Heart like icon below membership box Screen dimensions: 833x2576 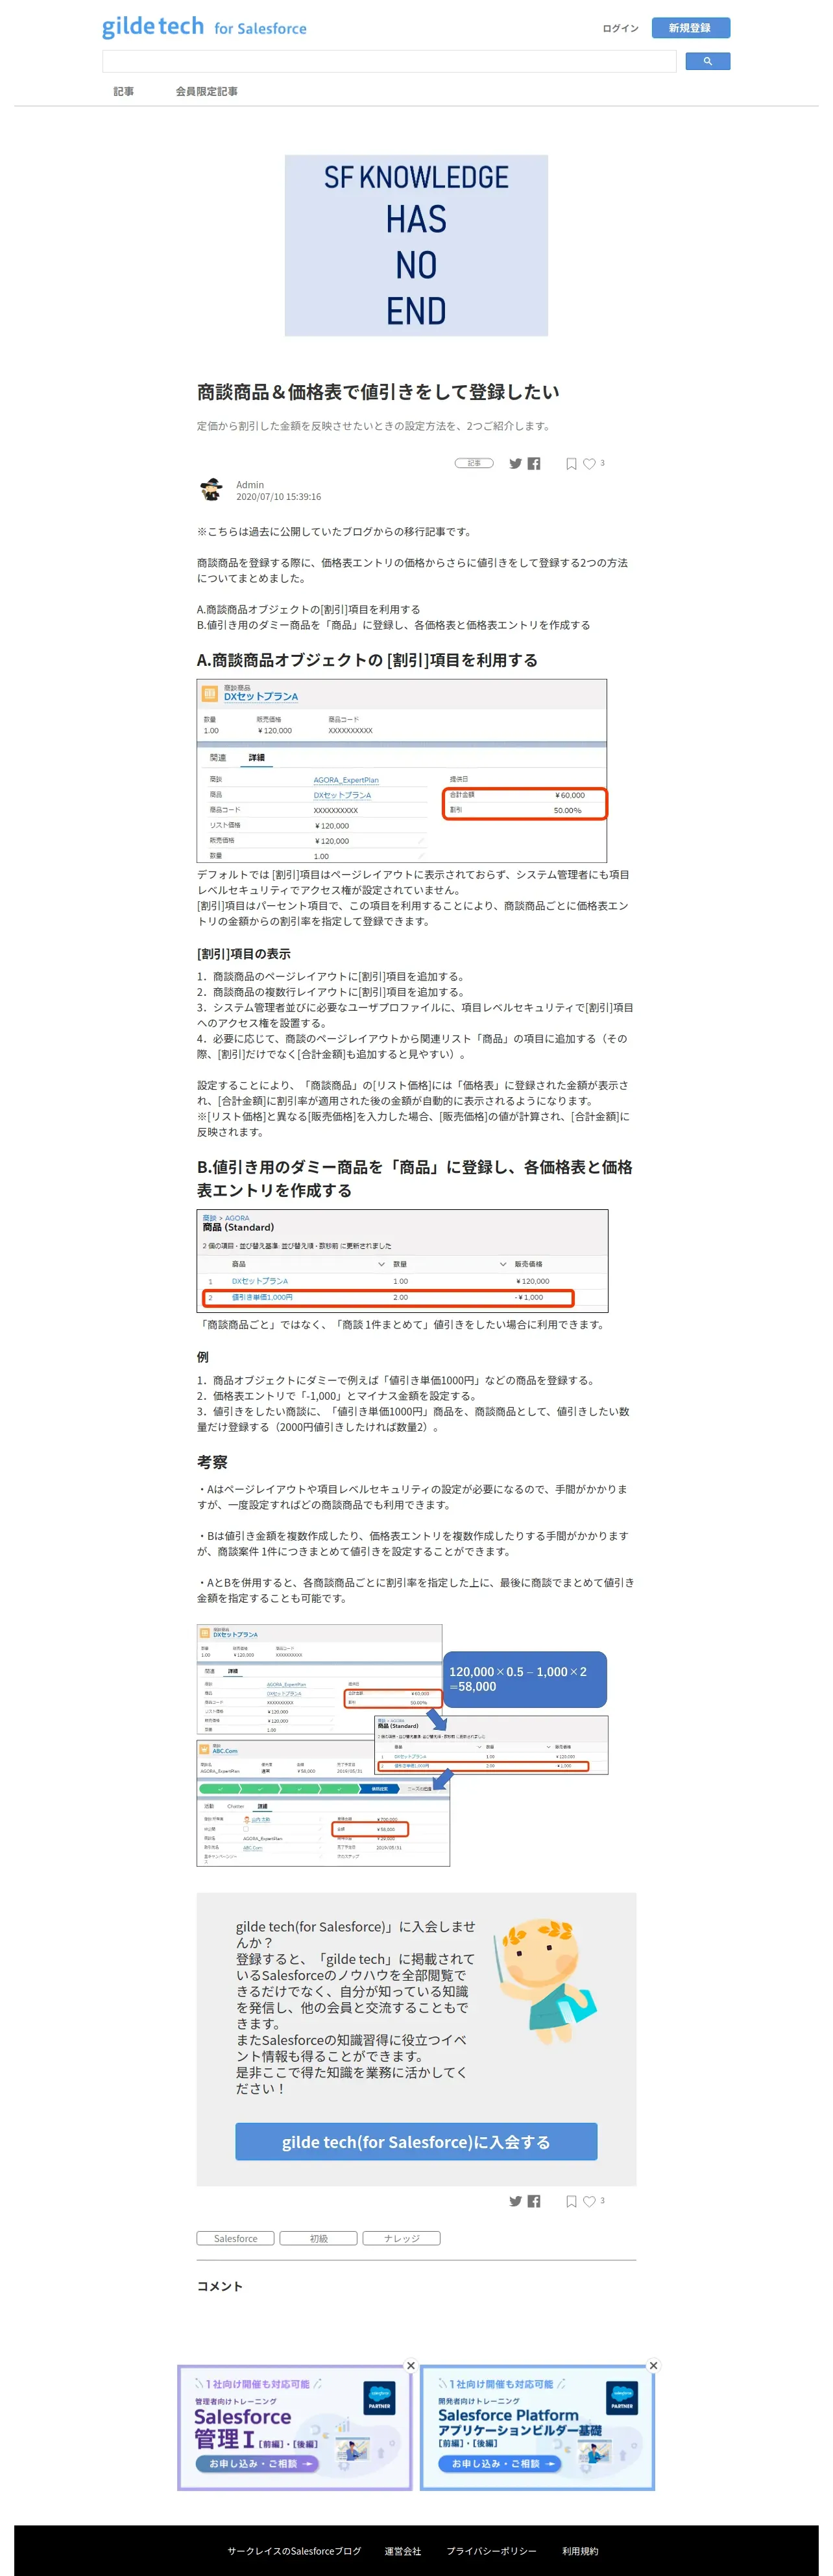[x=589, y=2201]
